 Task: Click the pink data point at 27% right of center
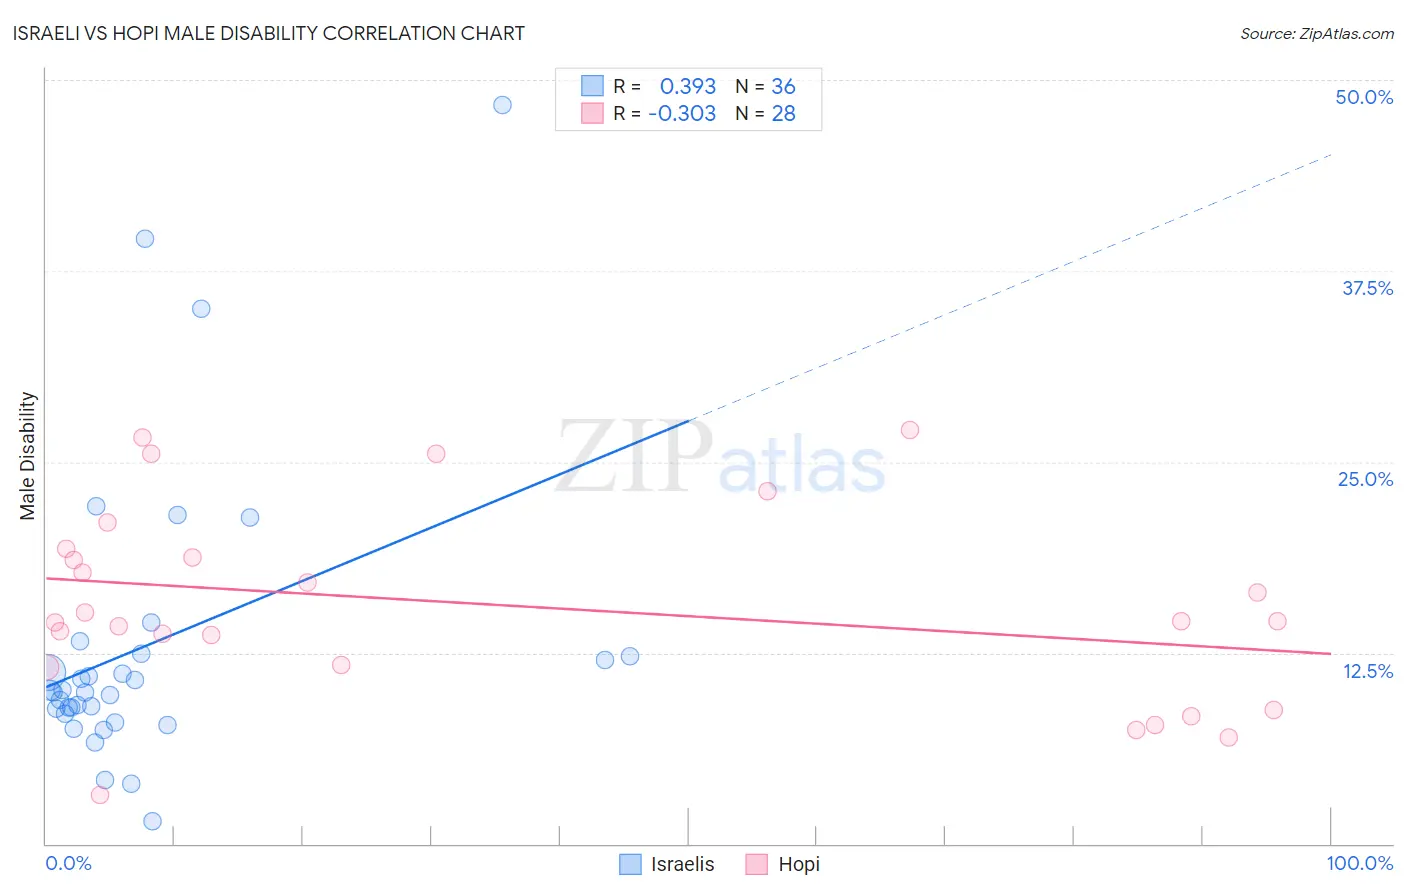(909, 430)
